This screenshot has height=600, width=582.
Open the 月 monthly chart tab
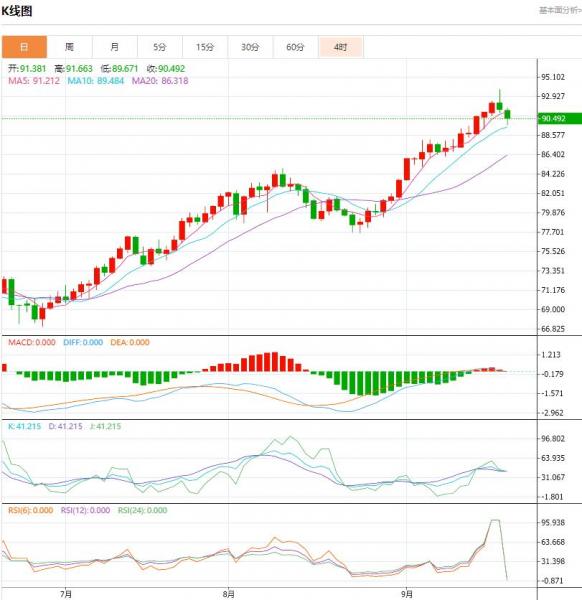[x=114, y=47]
